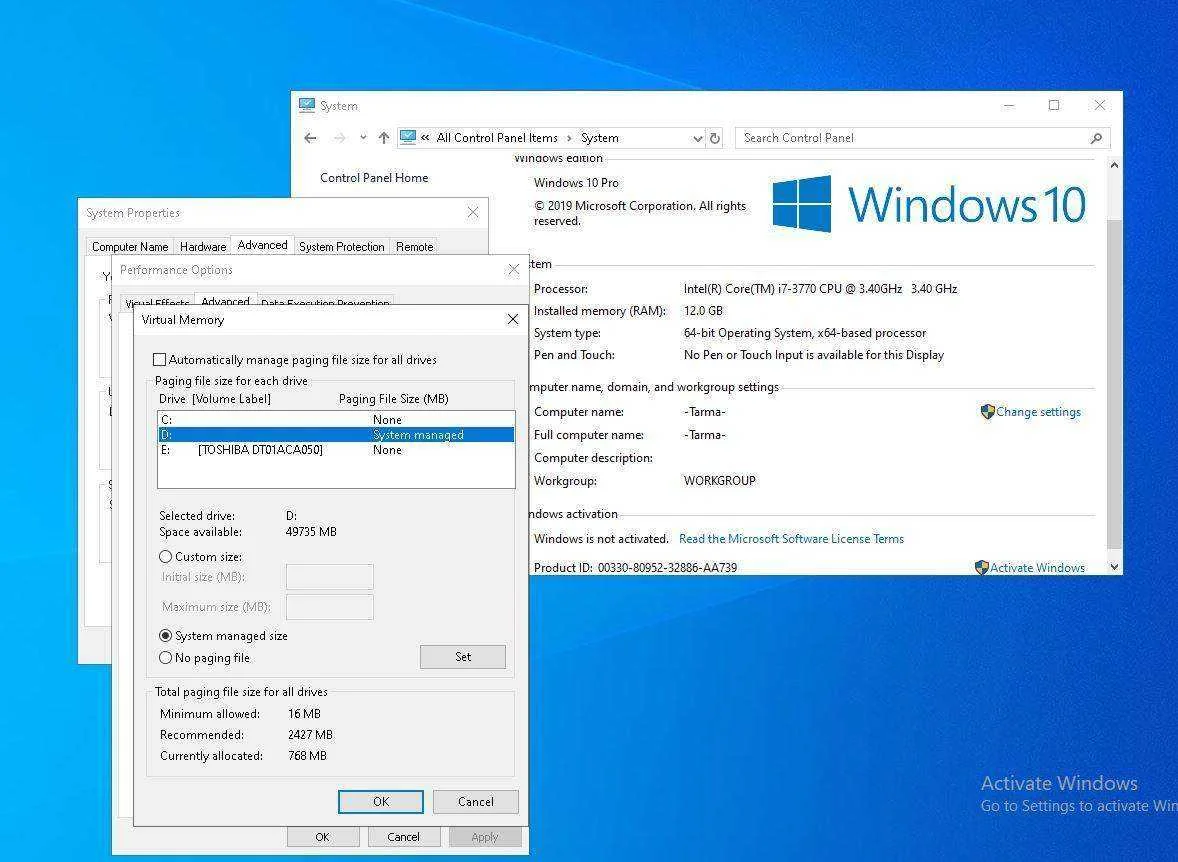Click the search magnifier icon in Control Panel

coord(1096,138)
